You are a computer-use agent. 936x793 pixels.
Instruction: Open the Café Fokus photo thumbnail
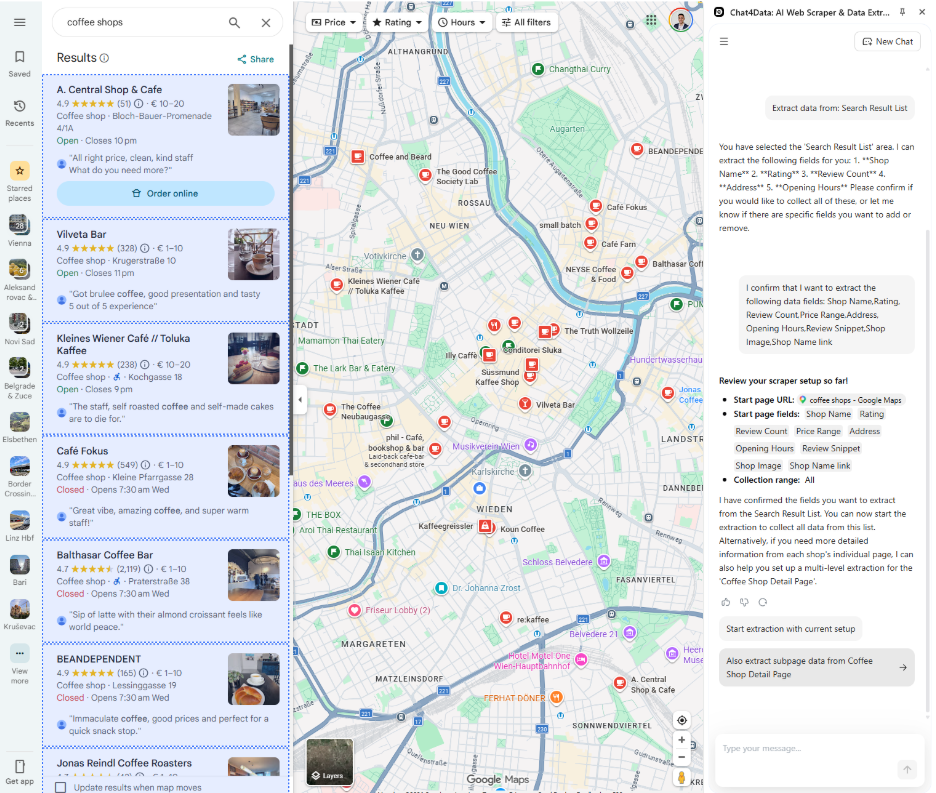coord(254,471)
